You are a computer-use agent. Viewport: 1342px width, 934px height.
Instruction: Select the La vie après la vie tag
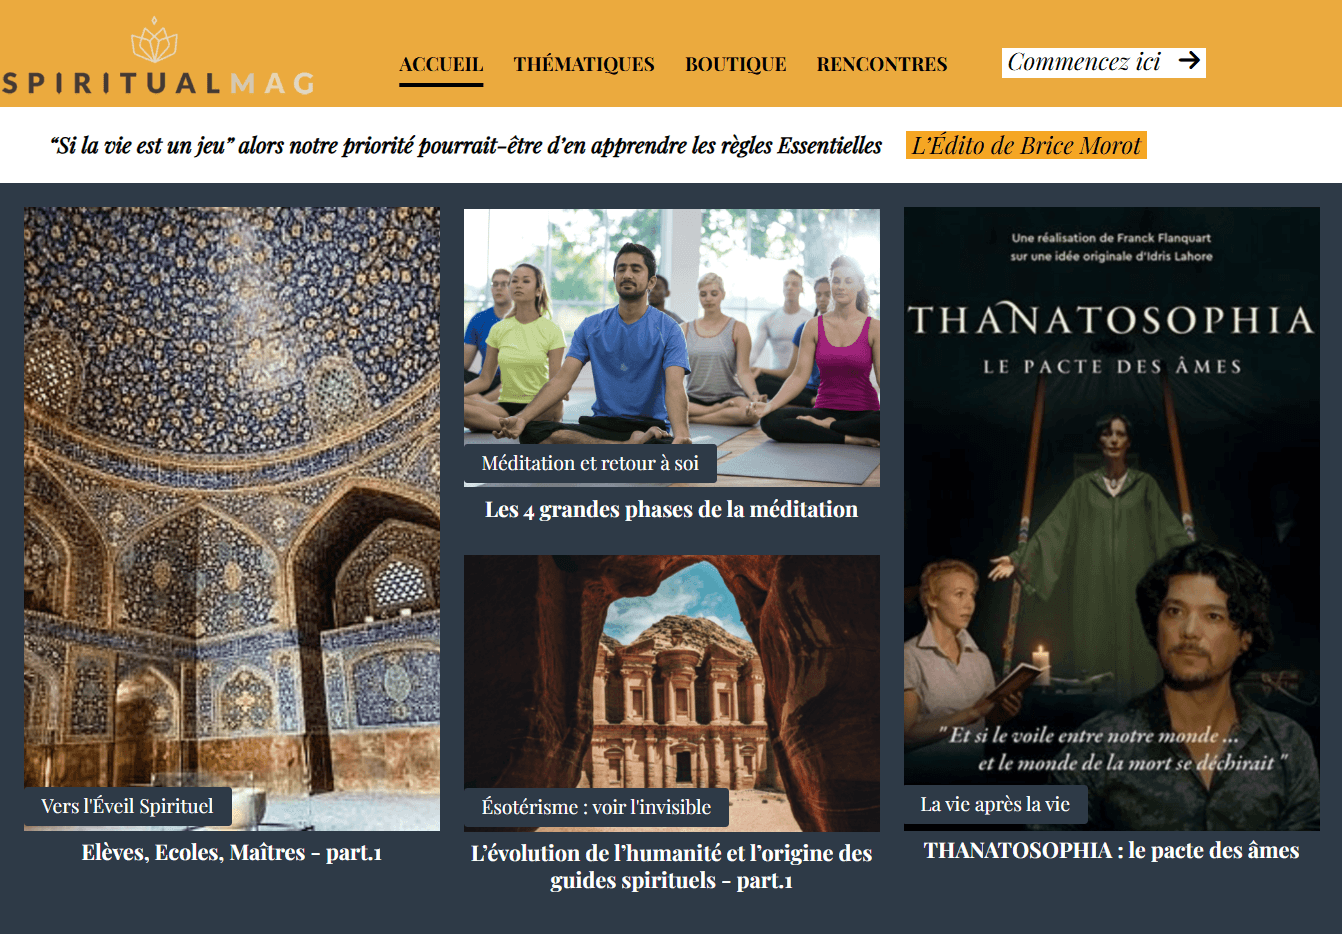pos(995,804)
